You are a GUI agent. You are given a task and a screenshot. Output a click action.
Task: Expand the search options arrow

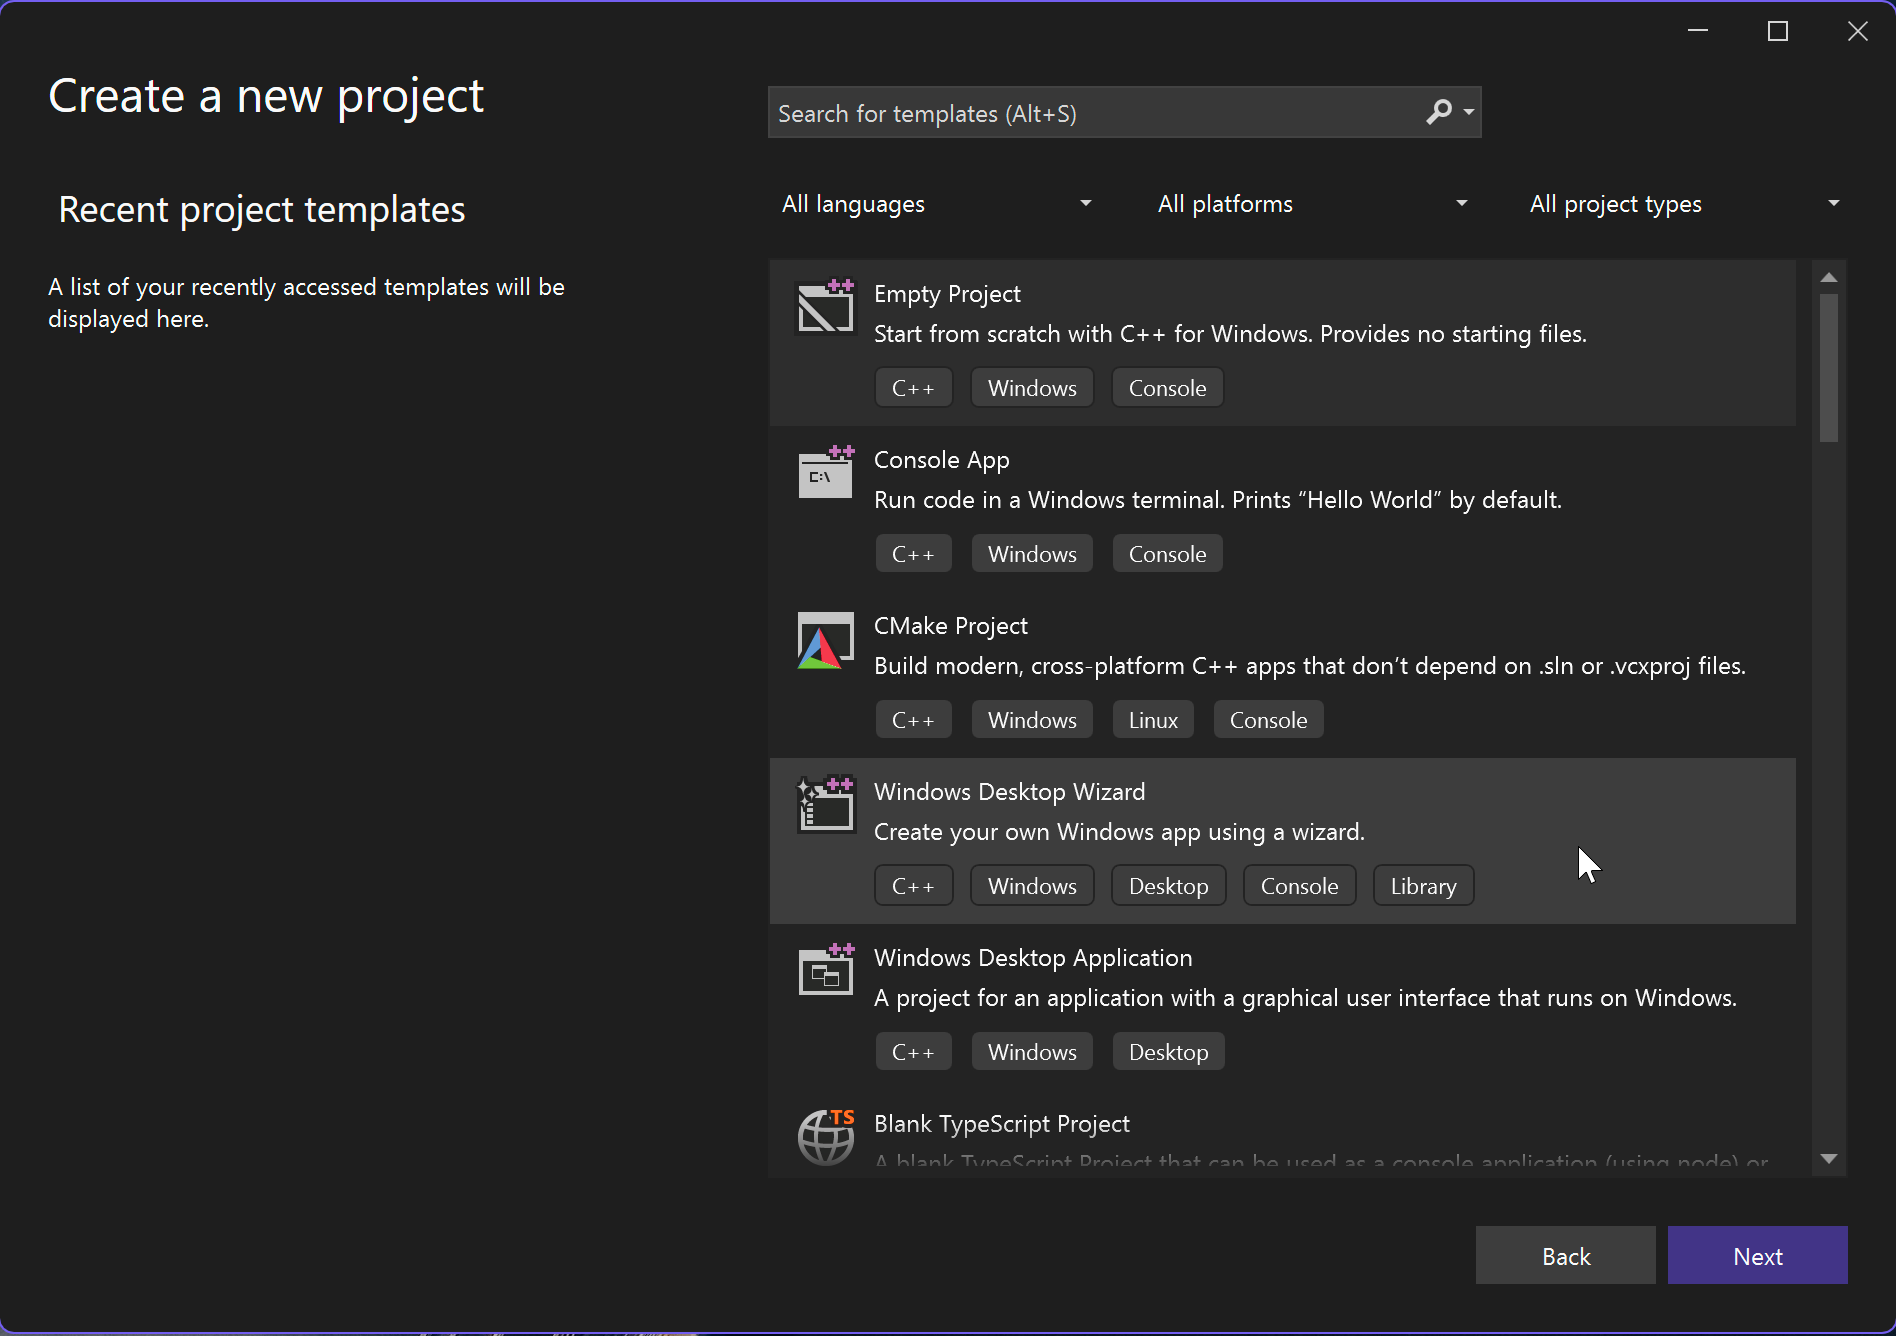click(1469, 112)
